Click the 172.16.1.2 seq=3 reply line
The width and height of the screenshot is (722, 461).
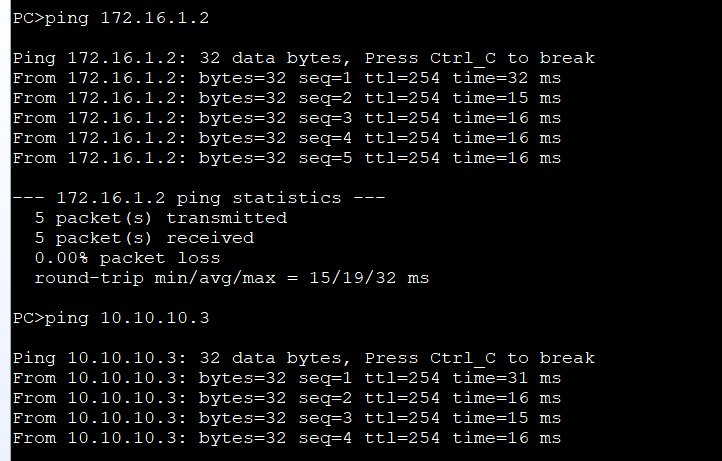[x=287, y=118]
